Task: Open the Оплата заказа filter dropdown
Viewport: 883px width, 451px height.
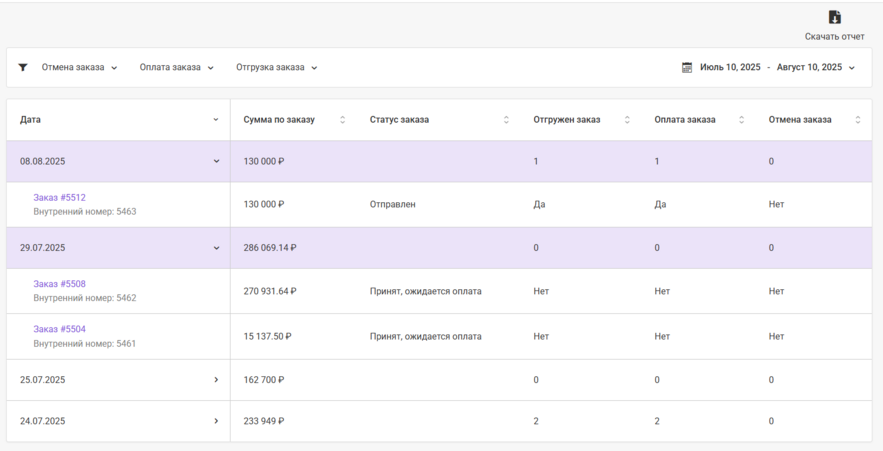Action: pos(177,68)
